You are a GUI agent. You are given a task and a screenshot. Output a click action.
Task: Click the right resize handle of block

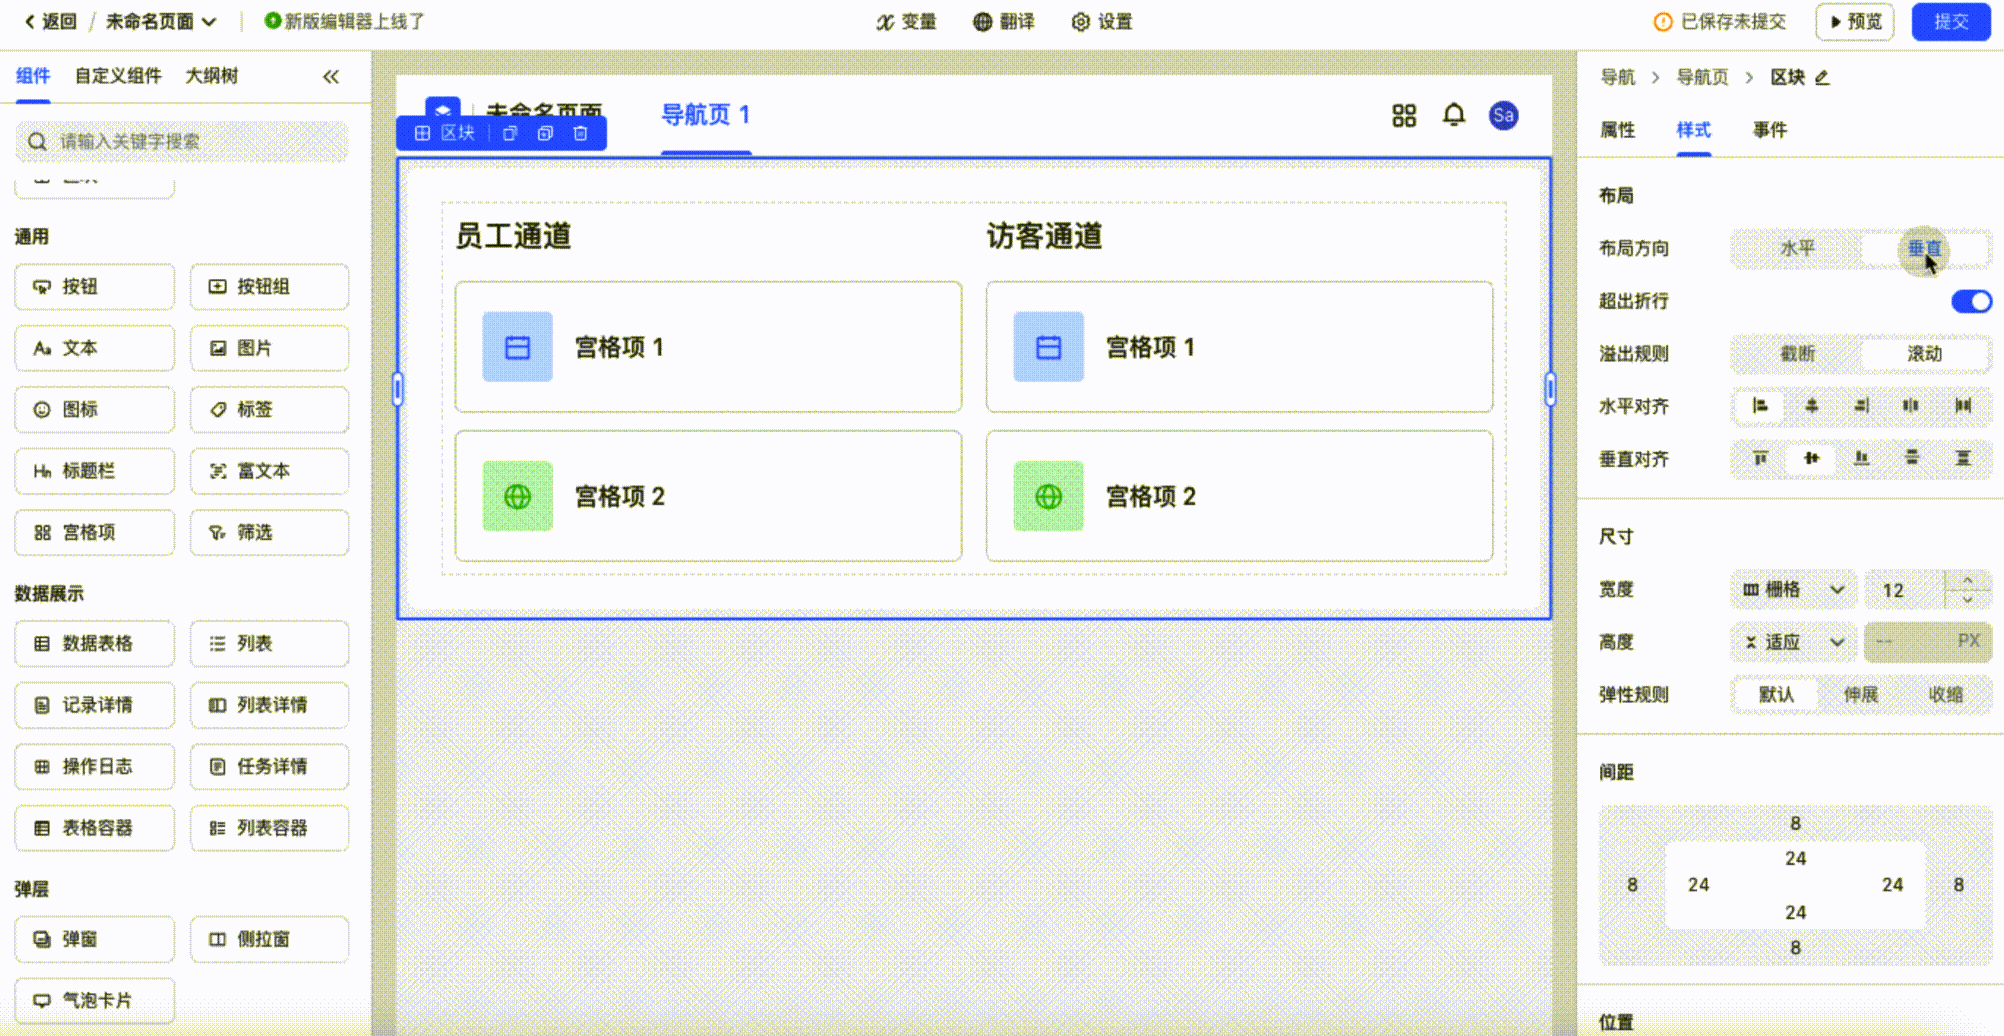click(1550, 388)
